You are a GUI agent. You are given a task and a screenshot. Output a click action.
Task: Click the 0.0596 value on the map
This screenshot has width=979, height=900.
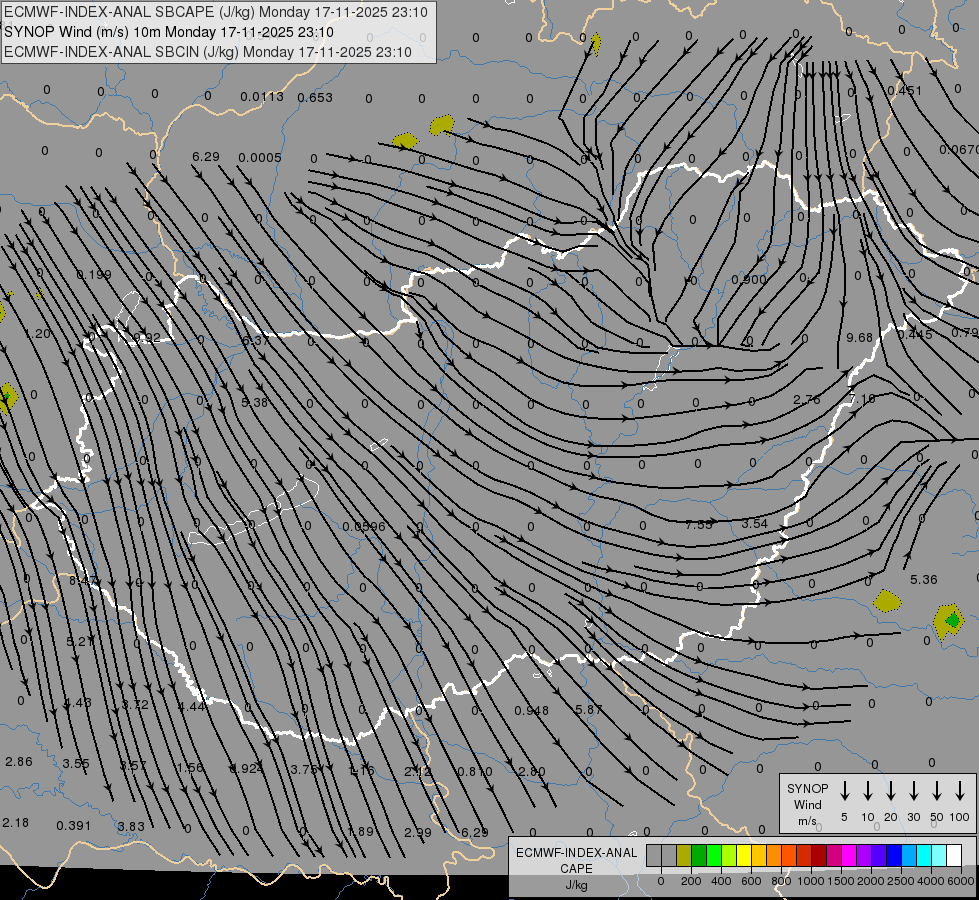[364, 527]
